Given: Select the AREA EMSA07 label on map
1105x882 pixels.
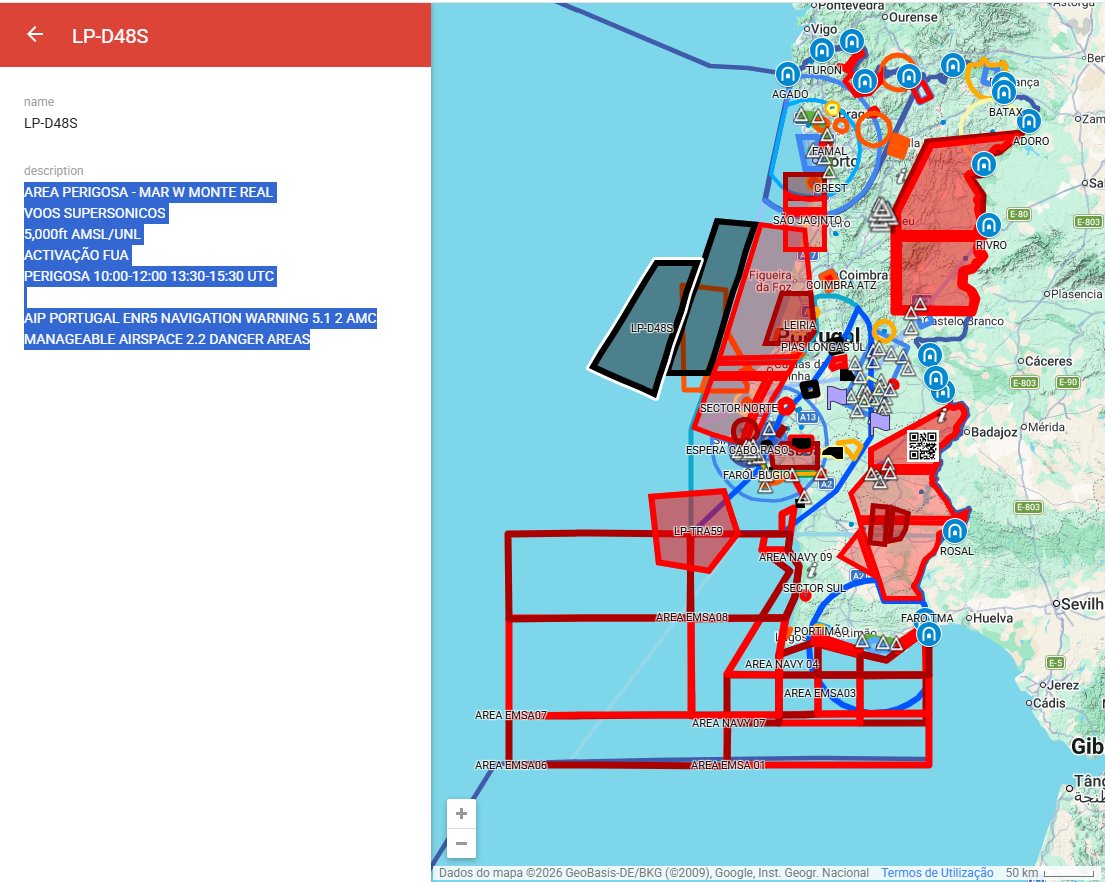Looking at the screenshot, I should 511,715.
